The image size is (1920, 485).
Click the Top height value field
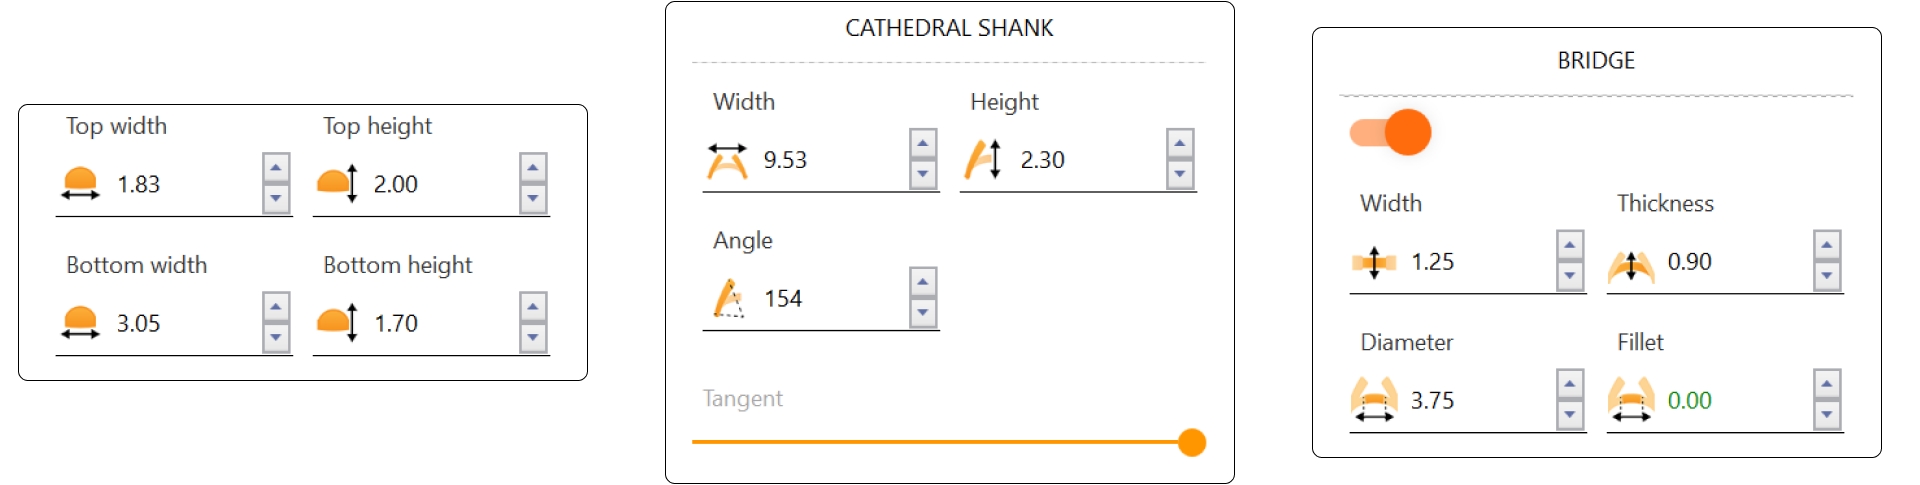440,184
